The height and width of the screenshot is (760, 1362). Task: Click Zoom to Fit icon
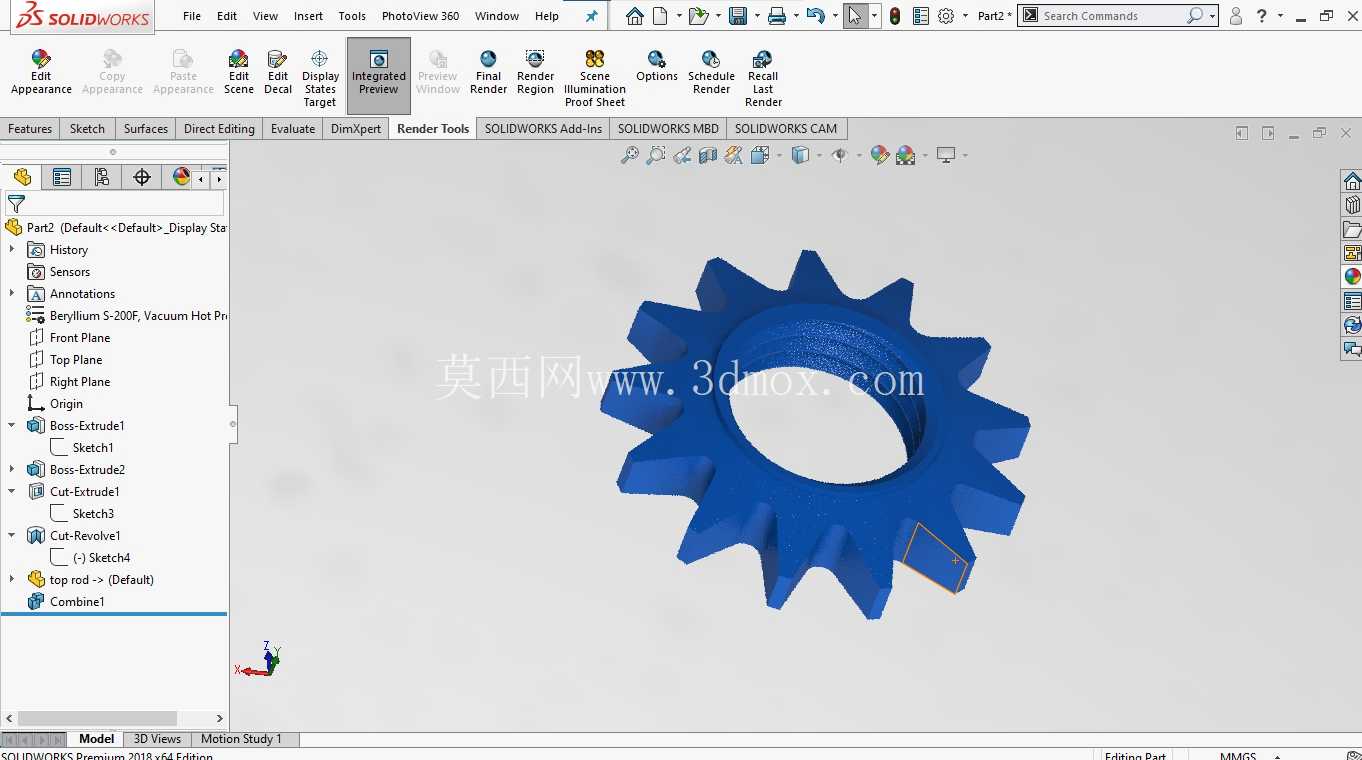[x=630, y=155]
